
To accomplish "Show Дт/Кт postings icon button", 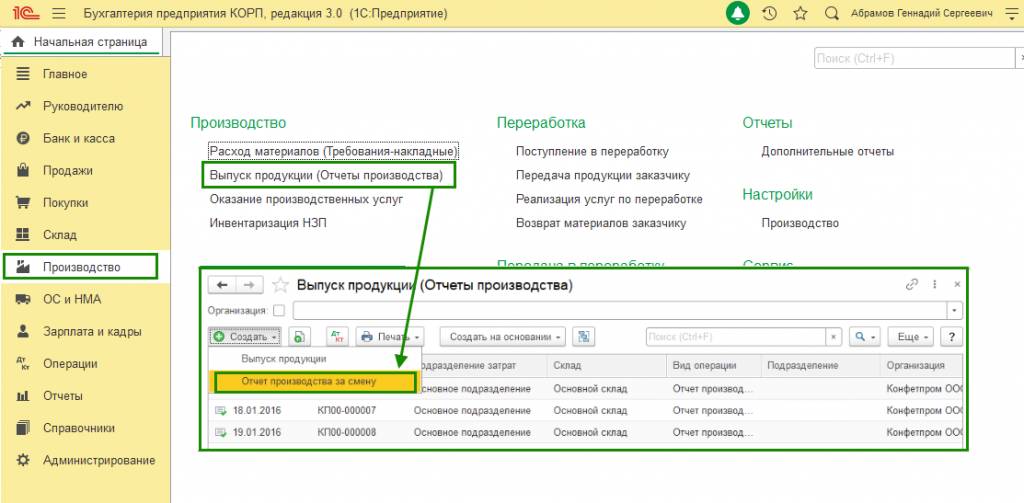I will (x=338, y=337).
